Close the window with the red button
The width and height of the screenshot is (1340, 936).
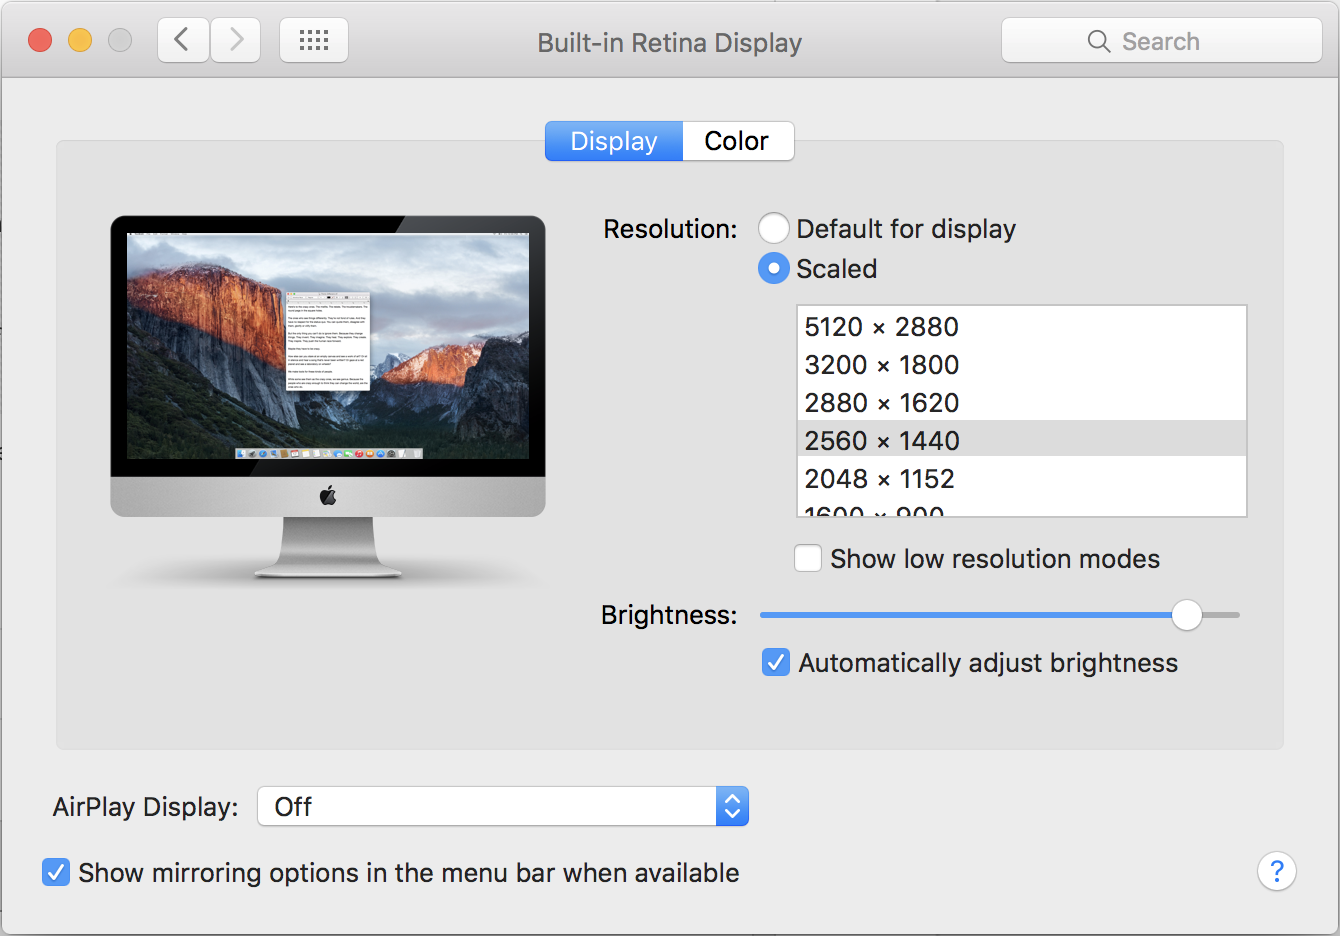[x=40, y=41]
